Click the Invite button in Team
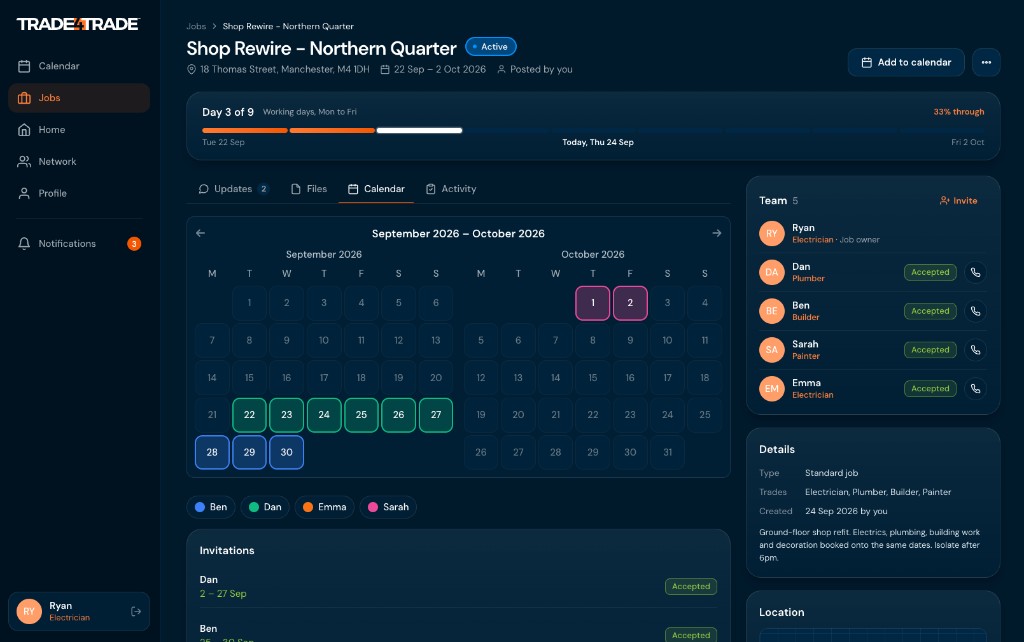 point(959,201)
